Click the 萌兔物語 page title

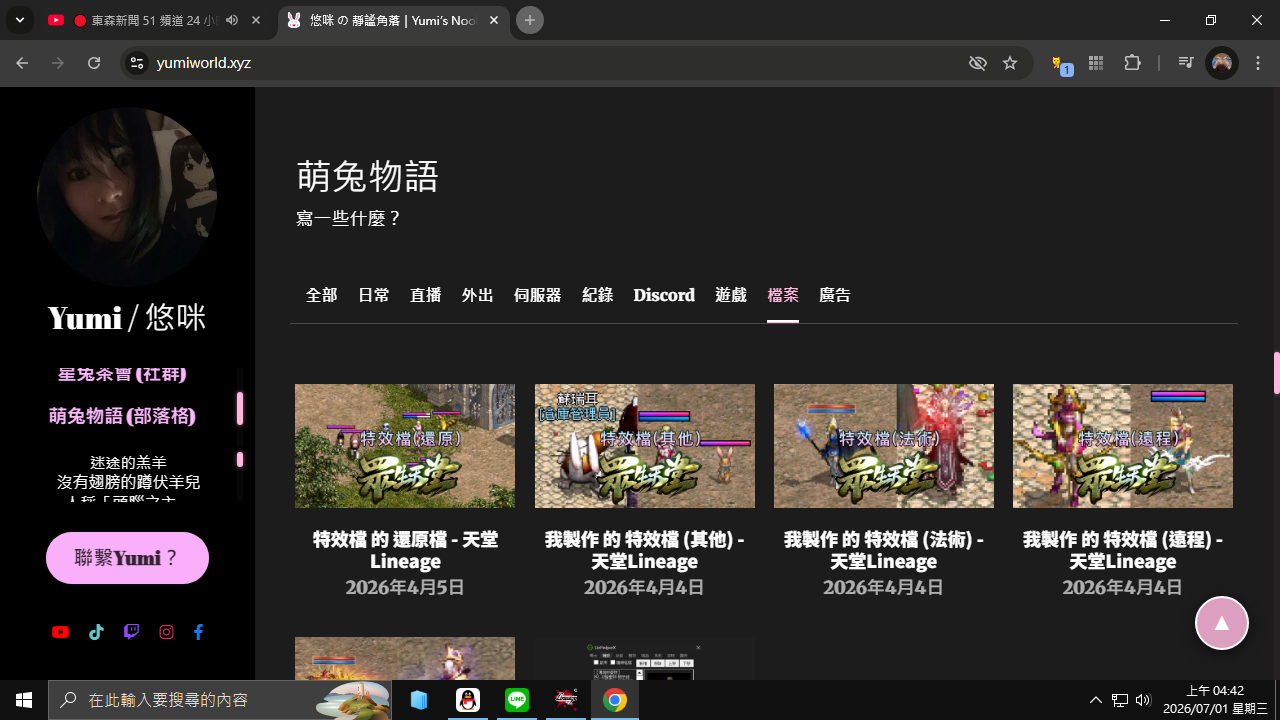[368, 176]
